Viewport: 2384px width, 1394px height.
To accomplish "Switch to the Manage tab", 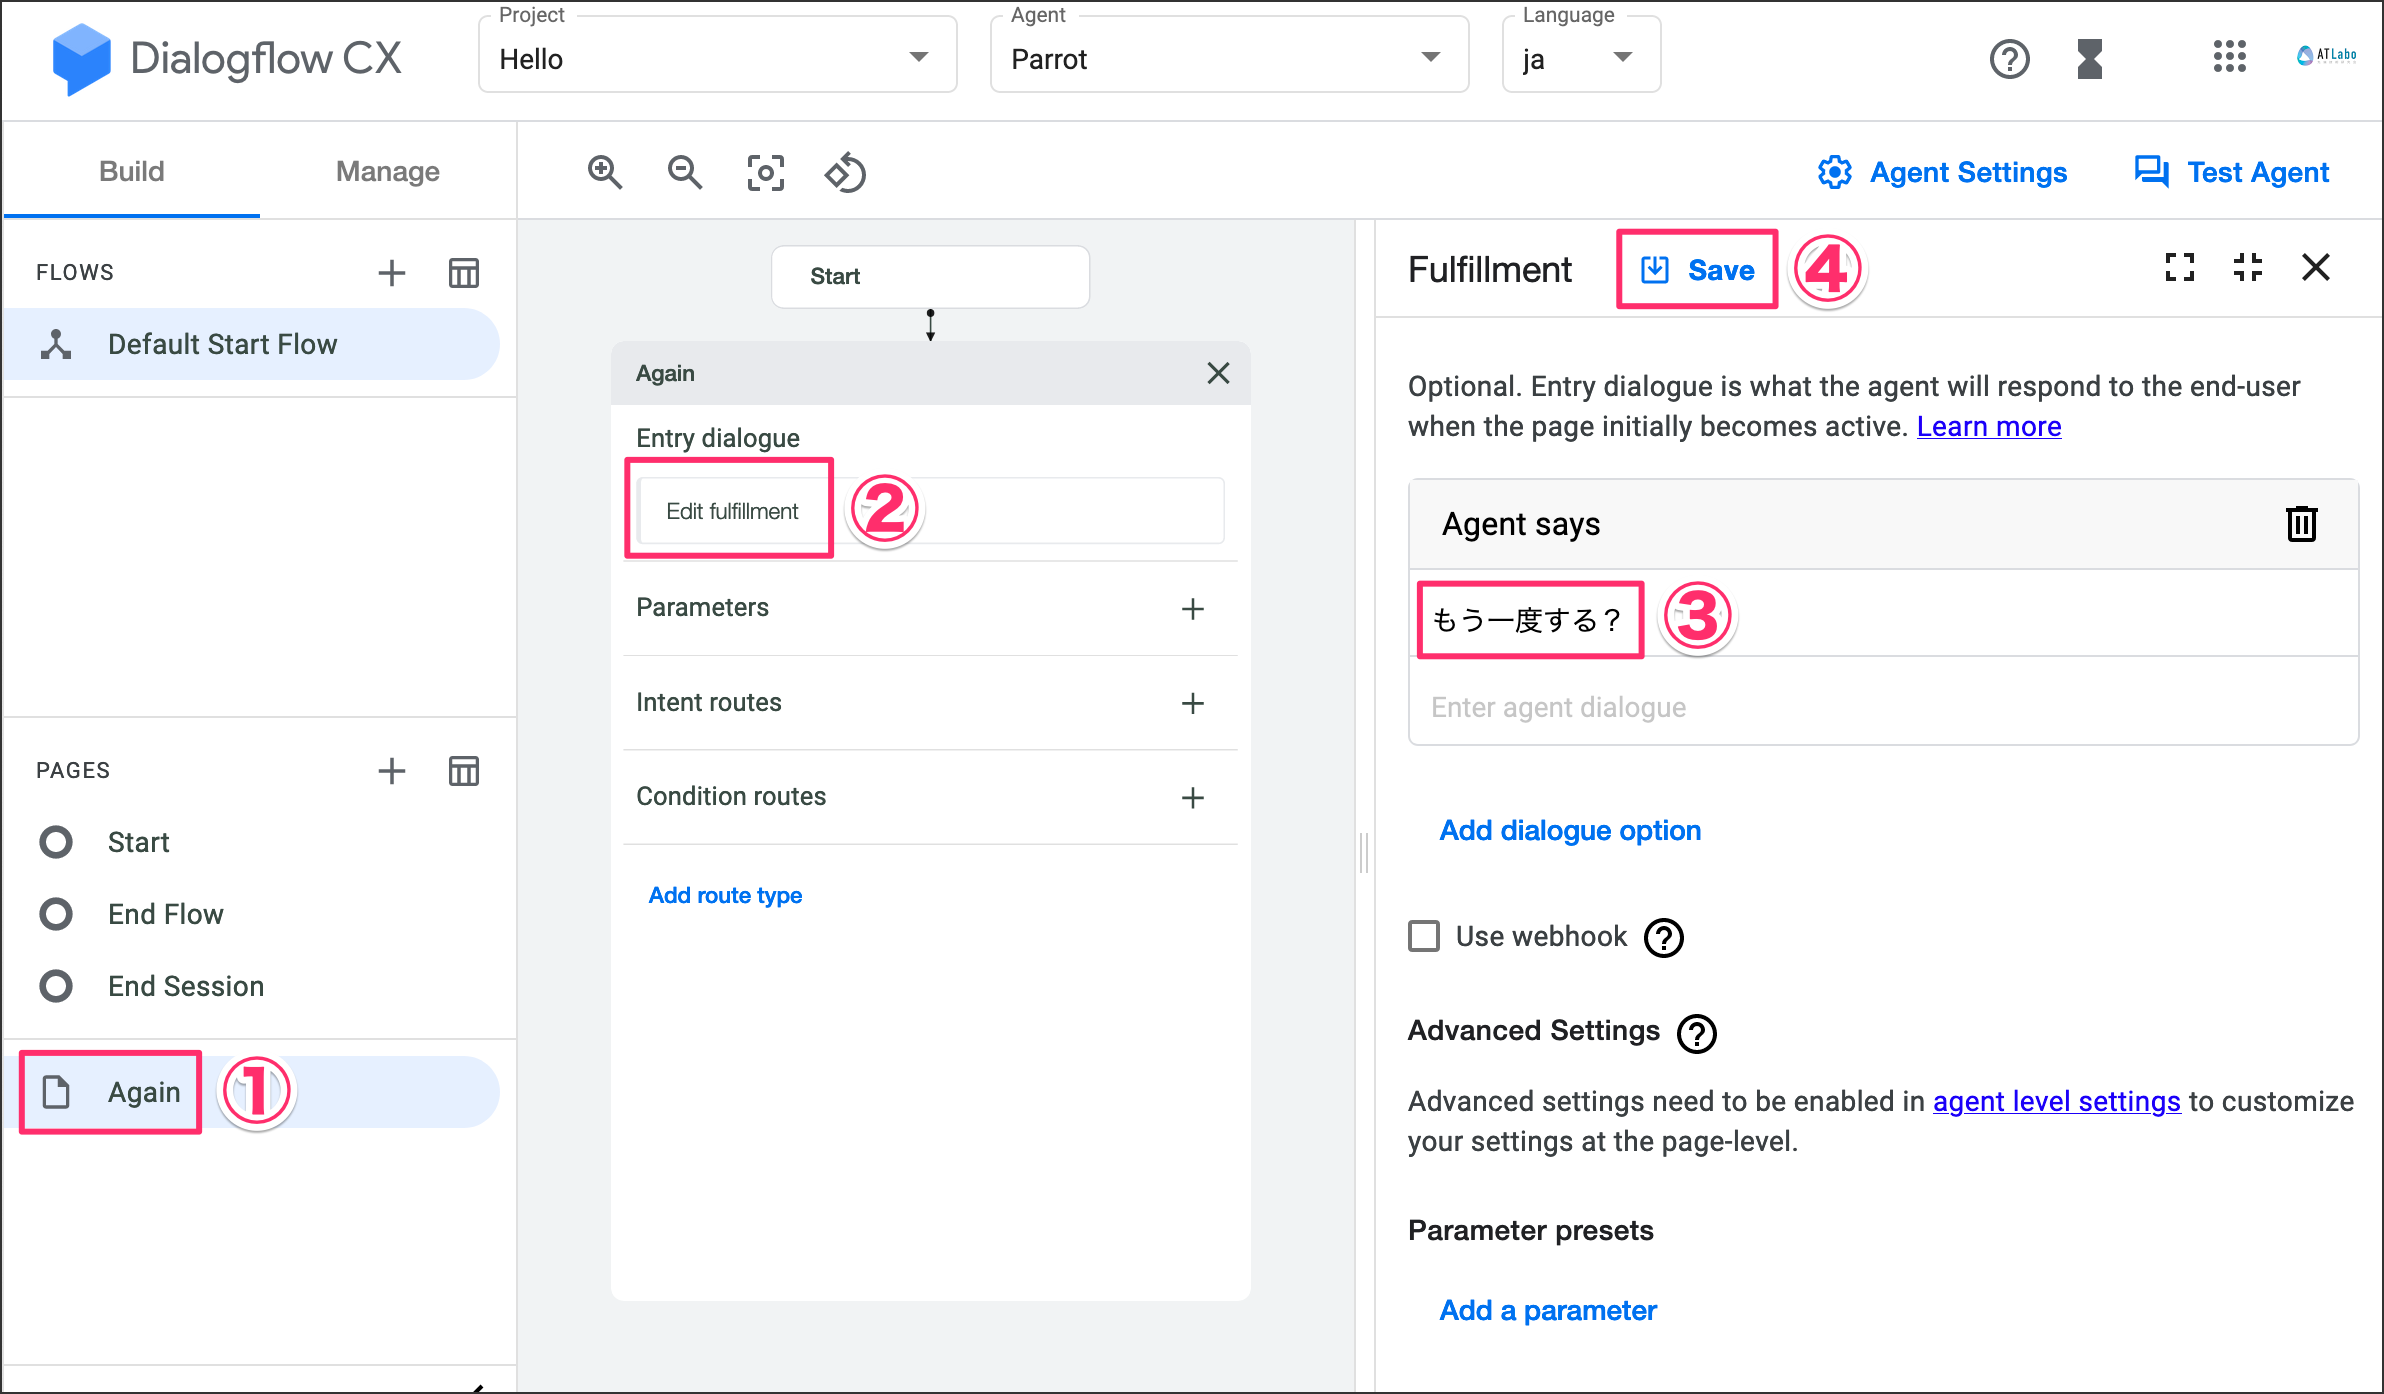I will (387, 171).
